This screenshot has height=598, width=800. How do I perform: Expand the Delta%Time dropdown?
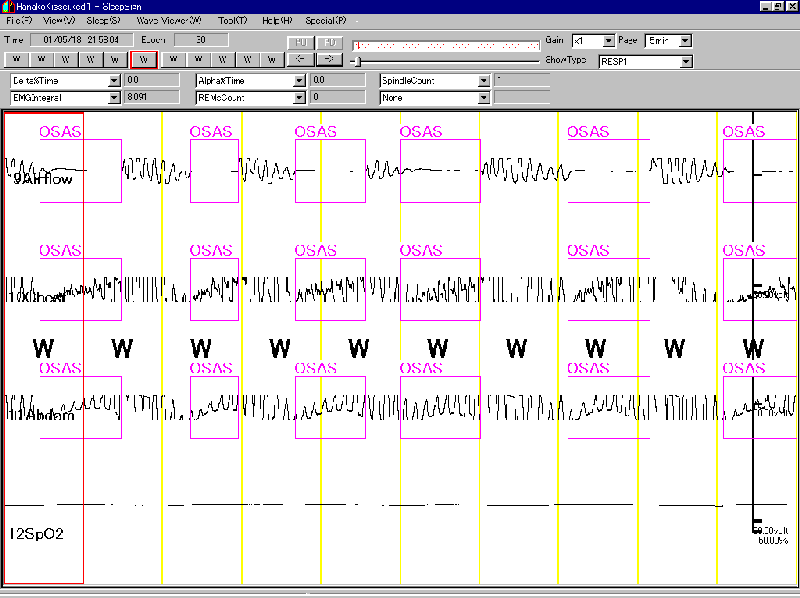[x=114, y=81]
